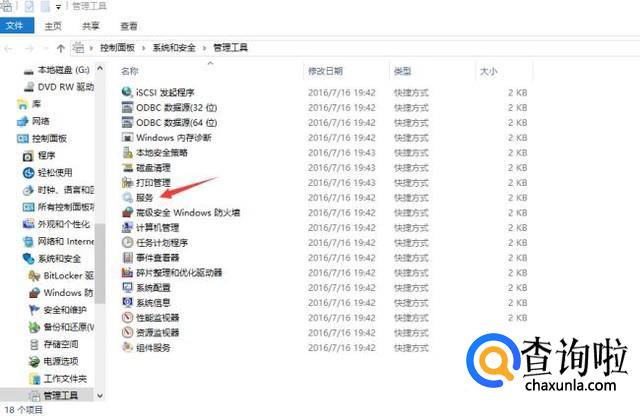Select the 打印管理 icon
640x416 pixels.
[127, 182]
